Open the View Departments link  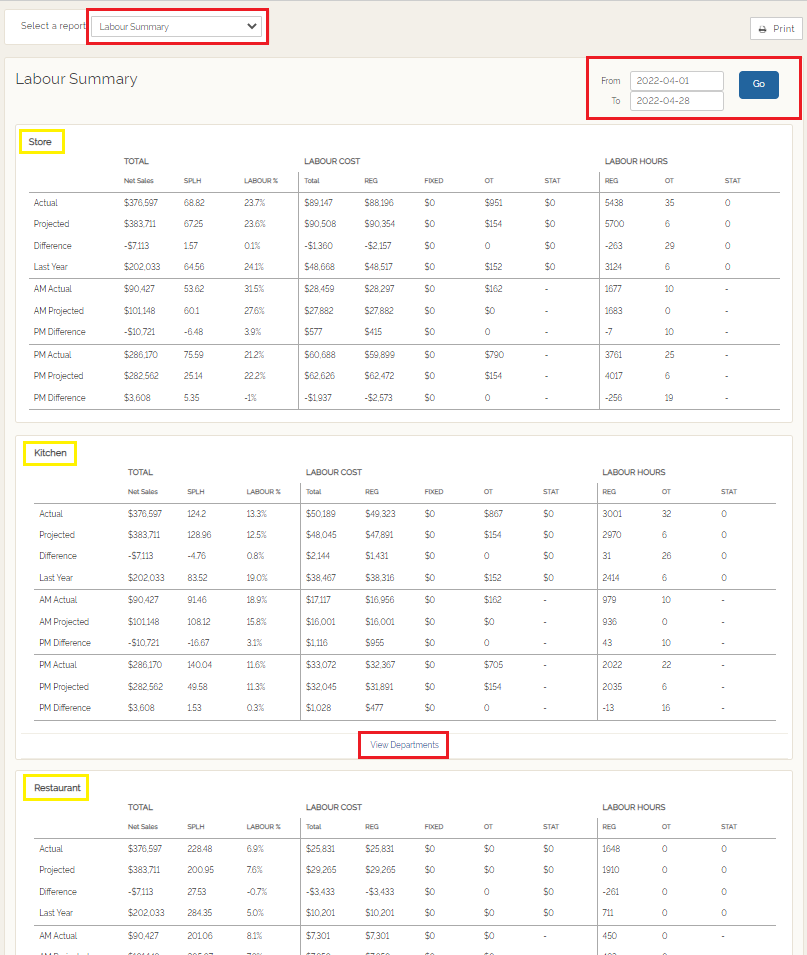coord(404,745)
